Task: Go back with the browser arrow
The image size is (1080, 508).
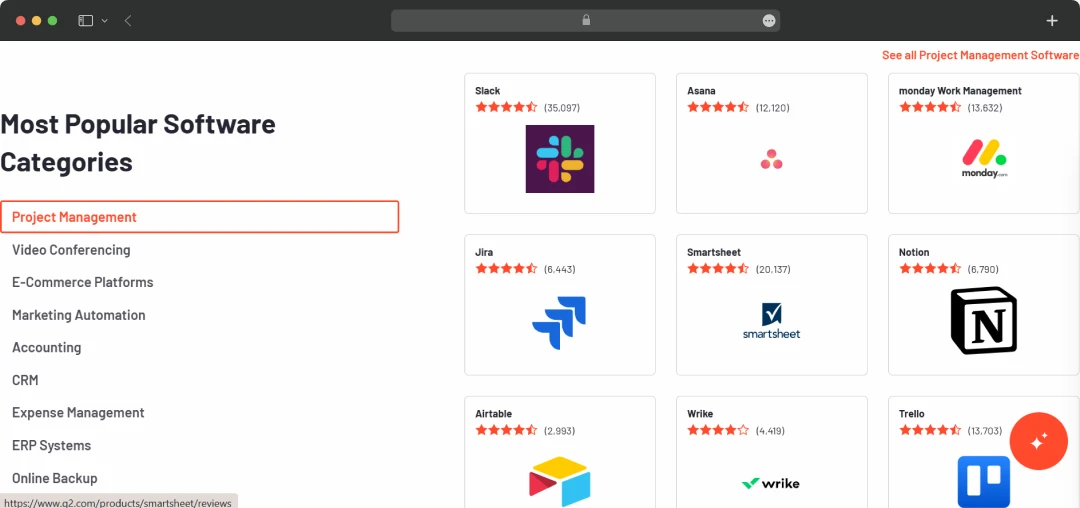Action: (128, 21)
